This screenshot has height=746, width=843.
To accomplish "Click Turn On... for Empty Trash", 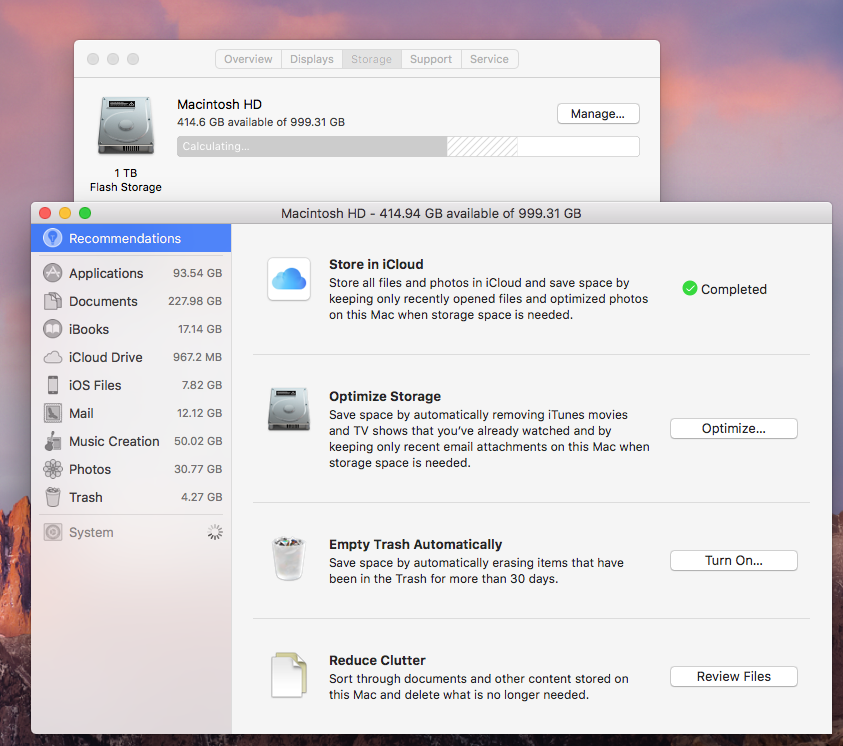I will coord(733,561).
